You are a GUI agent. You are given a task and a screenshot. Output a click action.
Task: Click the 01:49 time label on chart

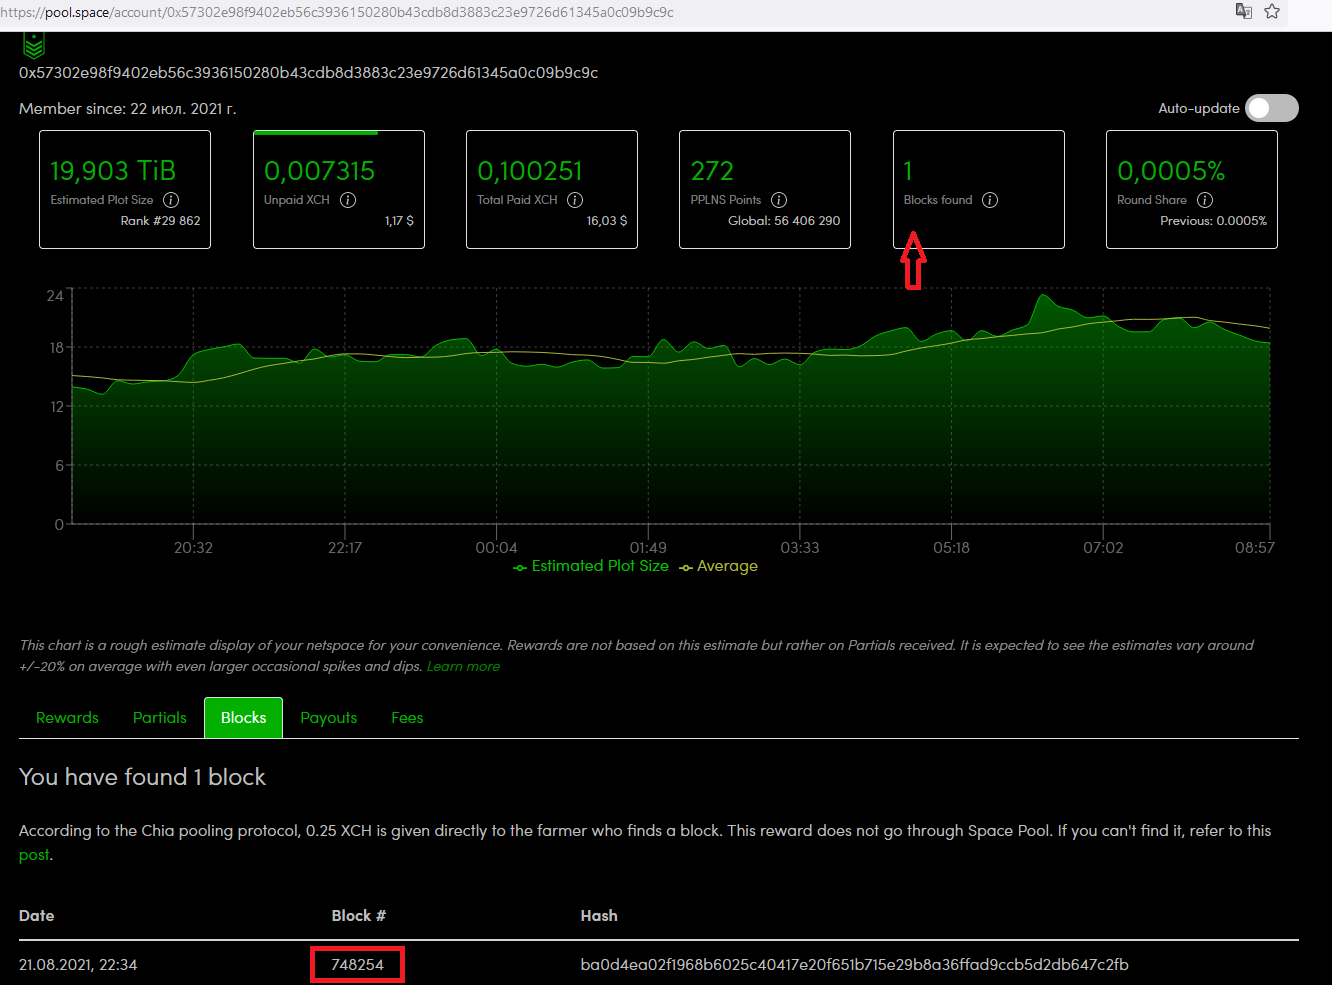point(648,548)
